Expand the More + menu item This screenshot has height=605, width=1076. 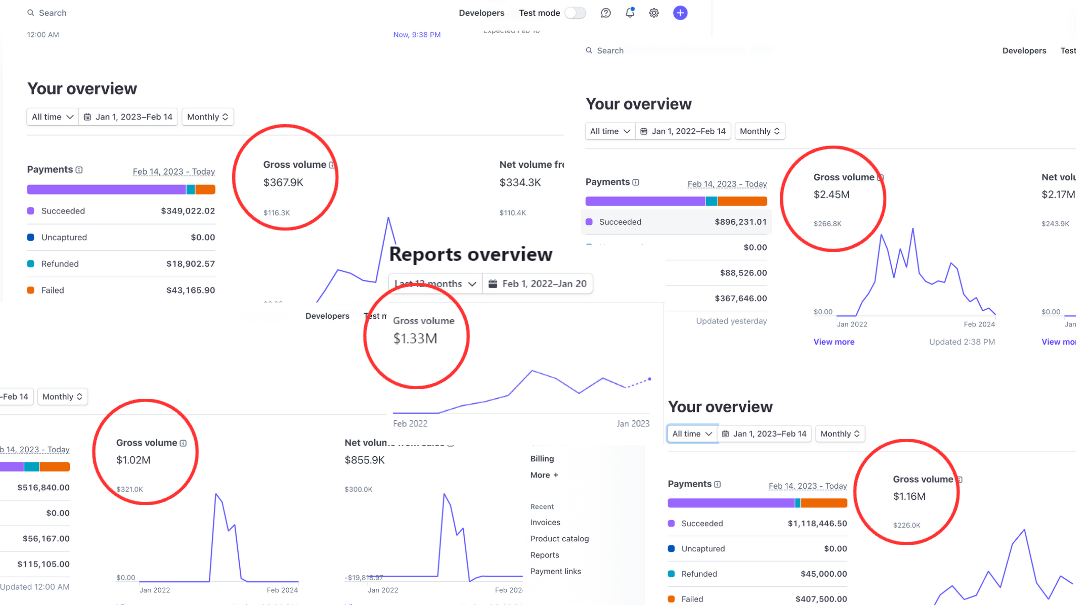[544, 475]
